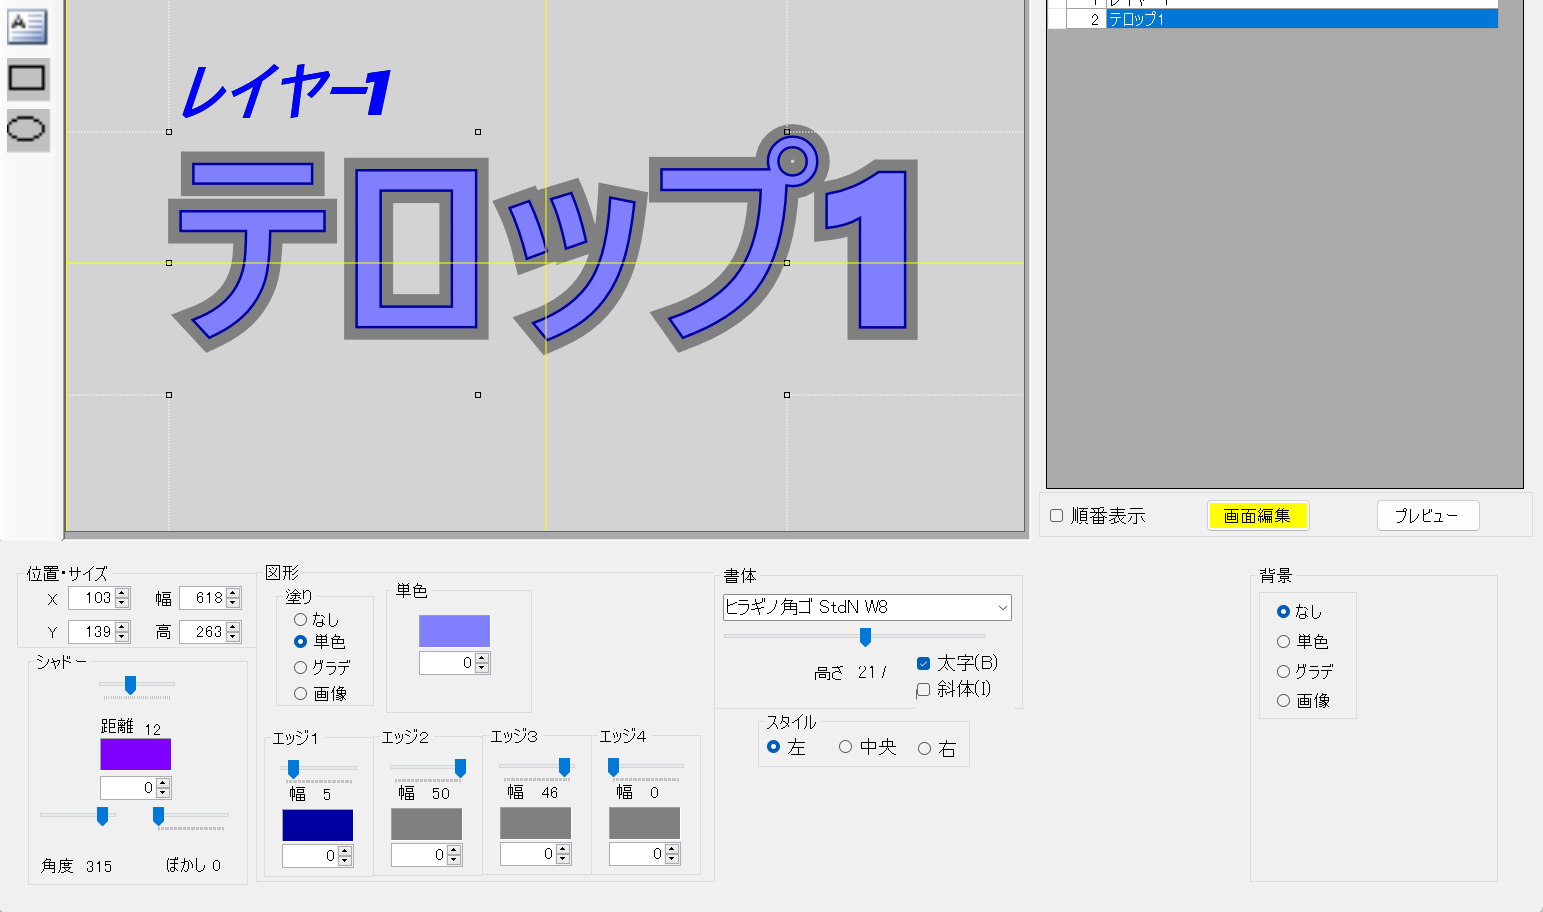Image resolution: width=1543 pixels, height=912 pixels.
Task: Select the 背景 なし radio option
Action: tap(1283, 611)
